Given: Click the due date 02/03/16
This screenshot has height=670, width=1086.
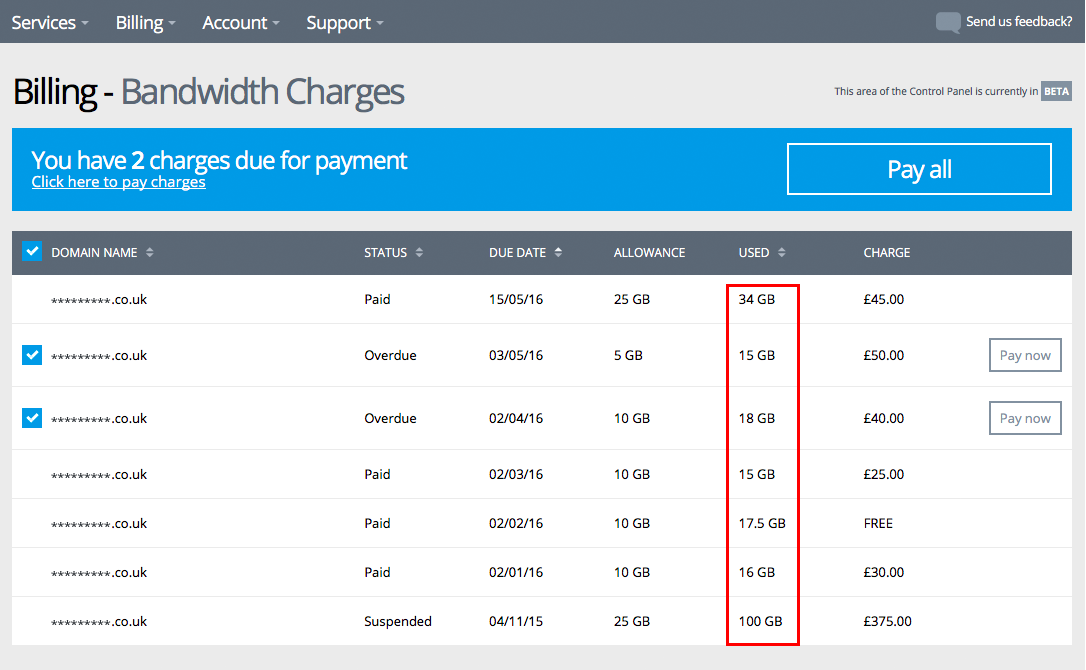Looking at the screenshot, I should coord(516,475).
